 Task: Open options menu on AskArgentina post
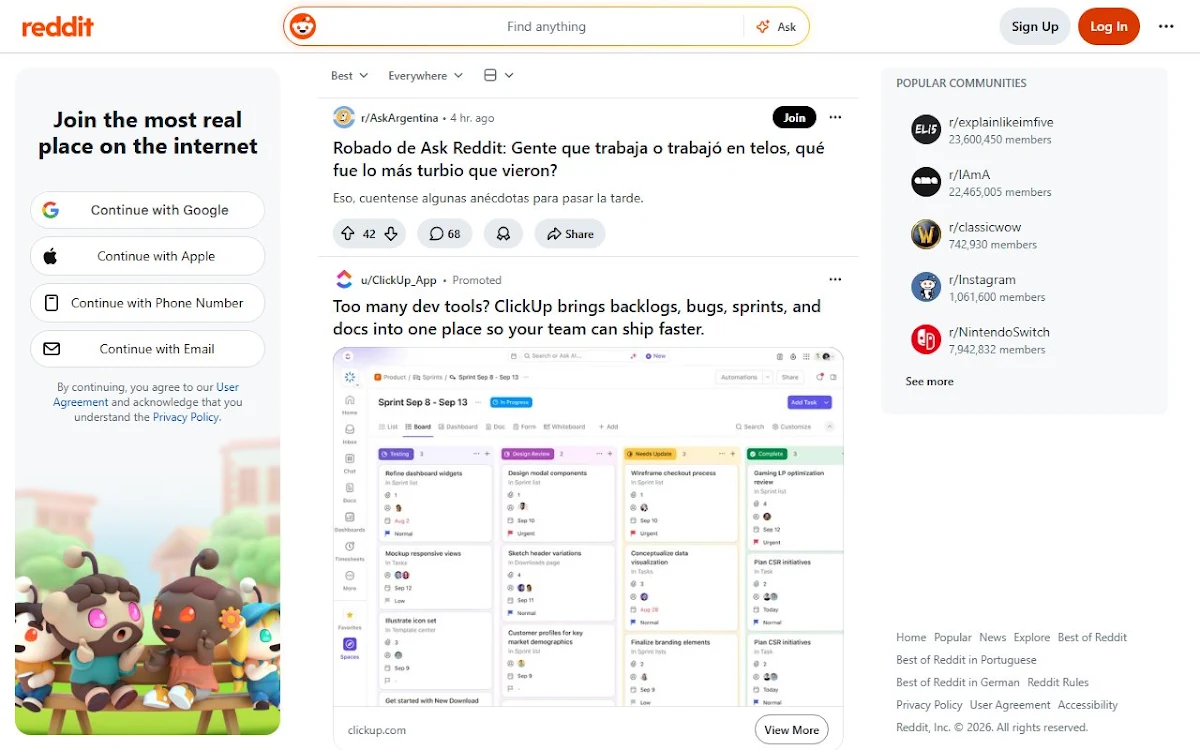pyautogui.click(x=835, y=117)
